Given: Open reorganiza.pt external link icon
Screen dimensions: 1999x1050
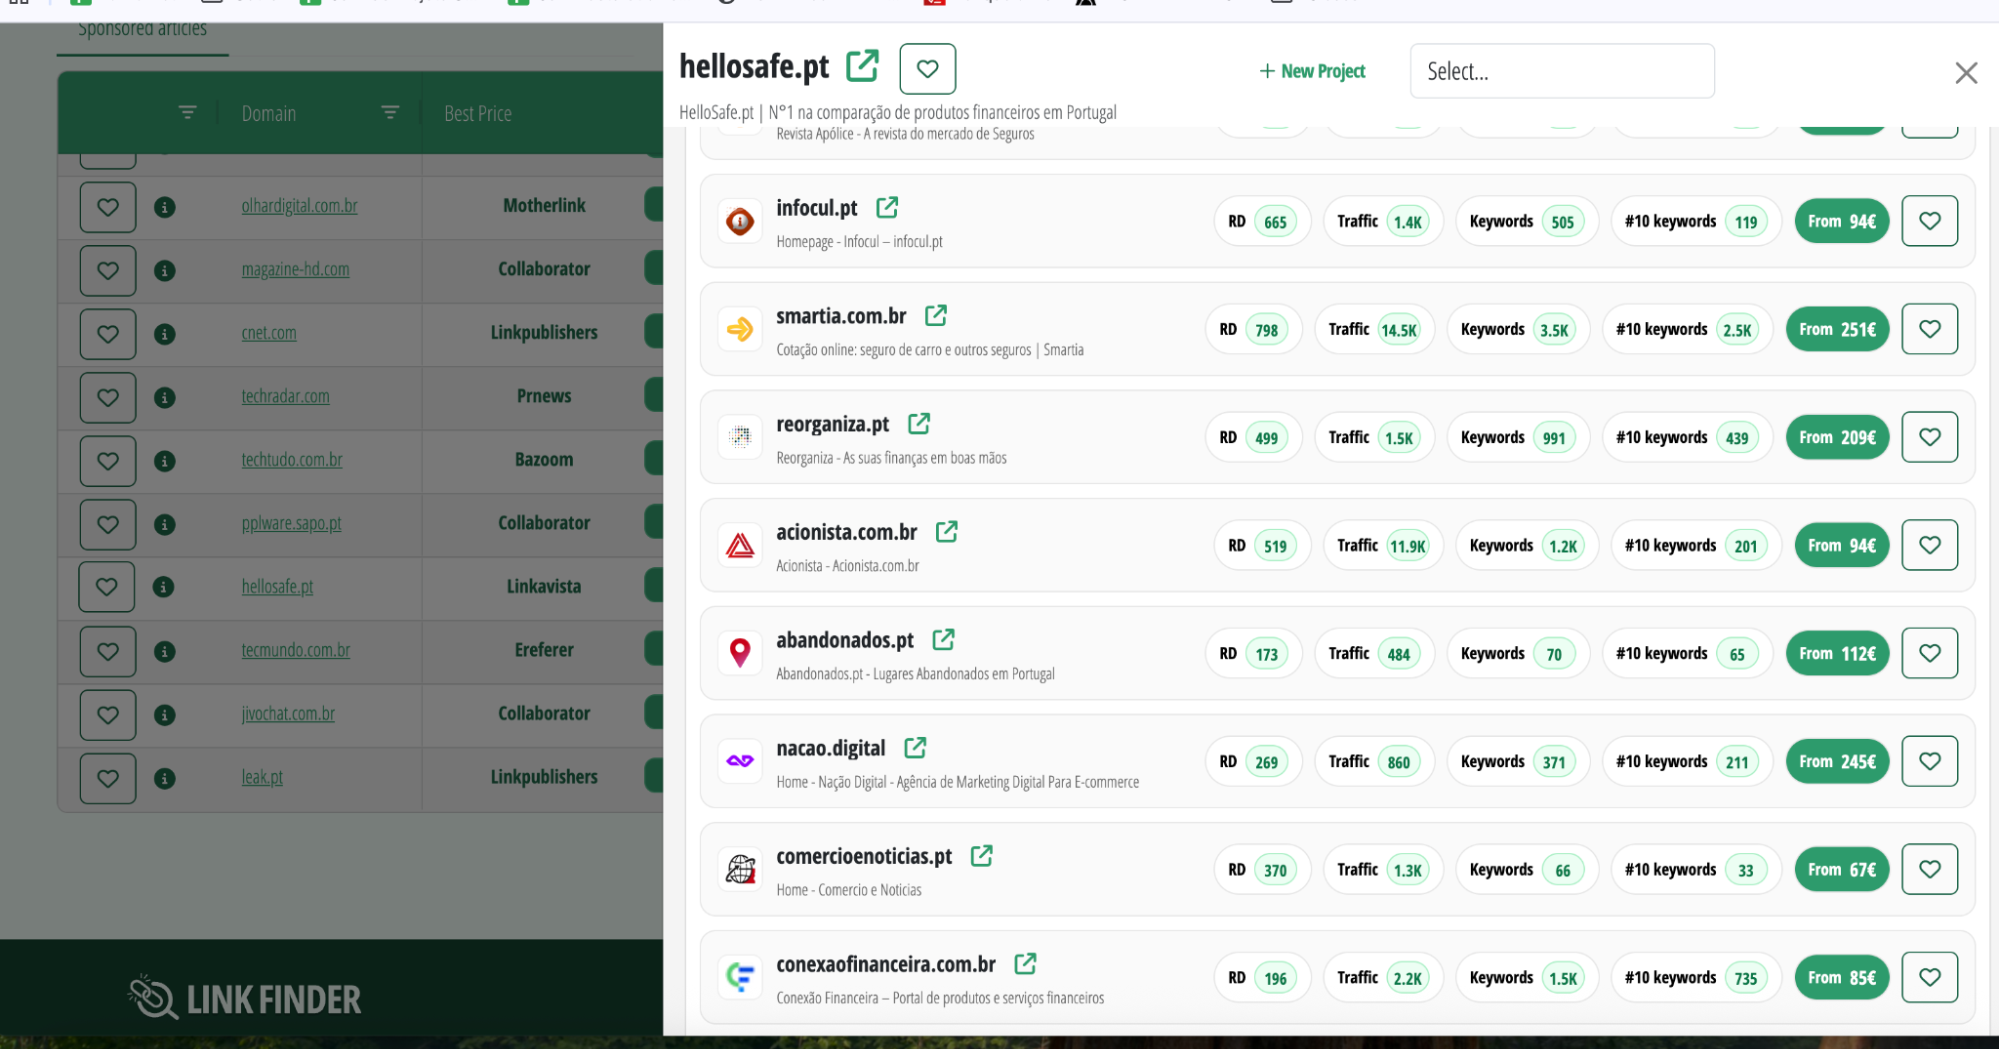Looking at the screenshot, I should (919, 423).
